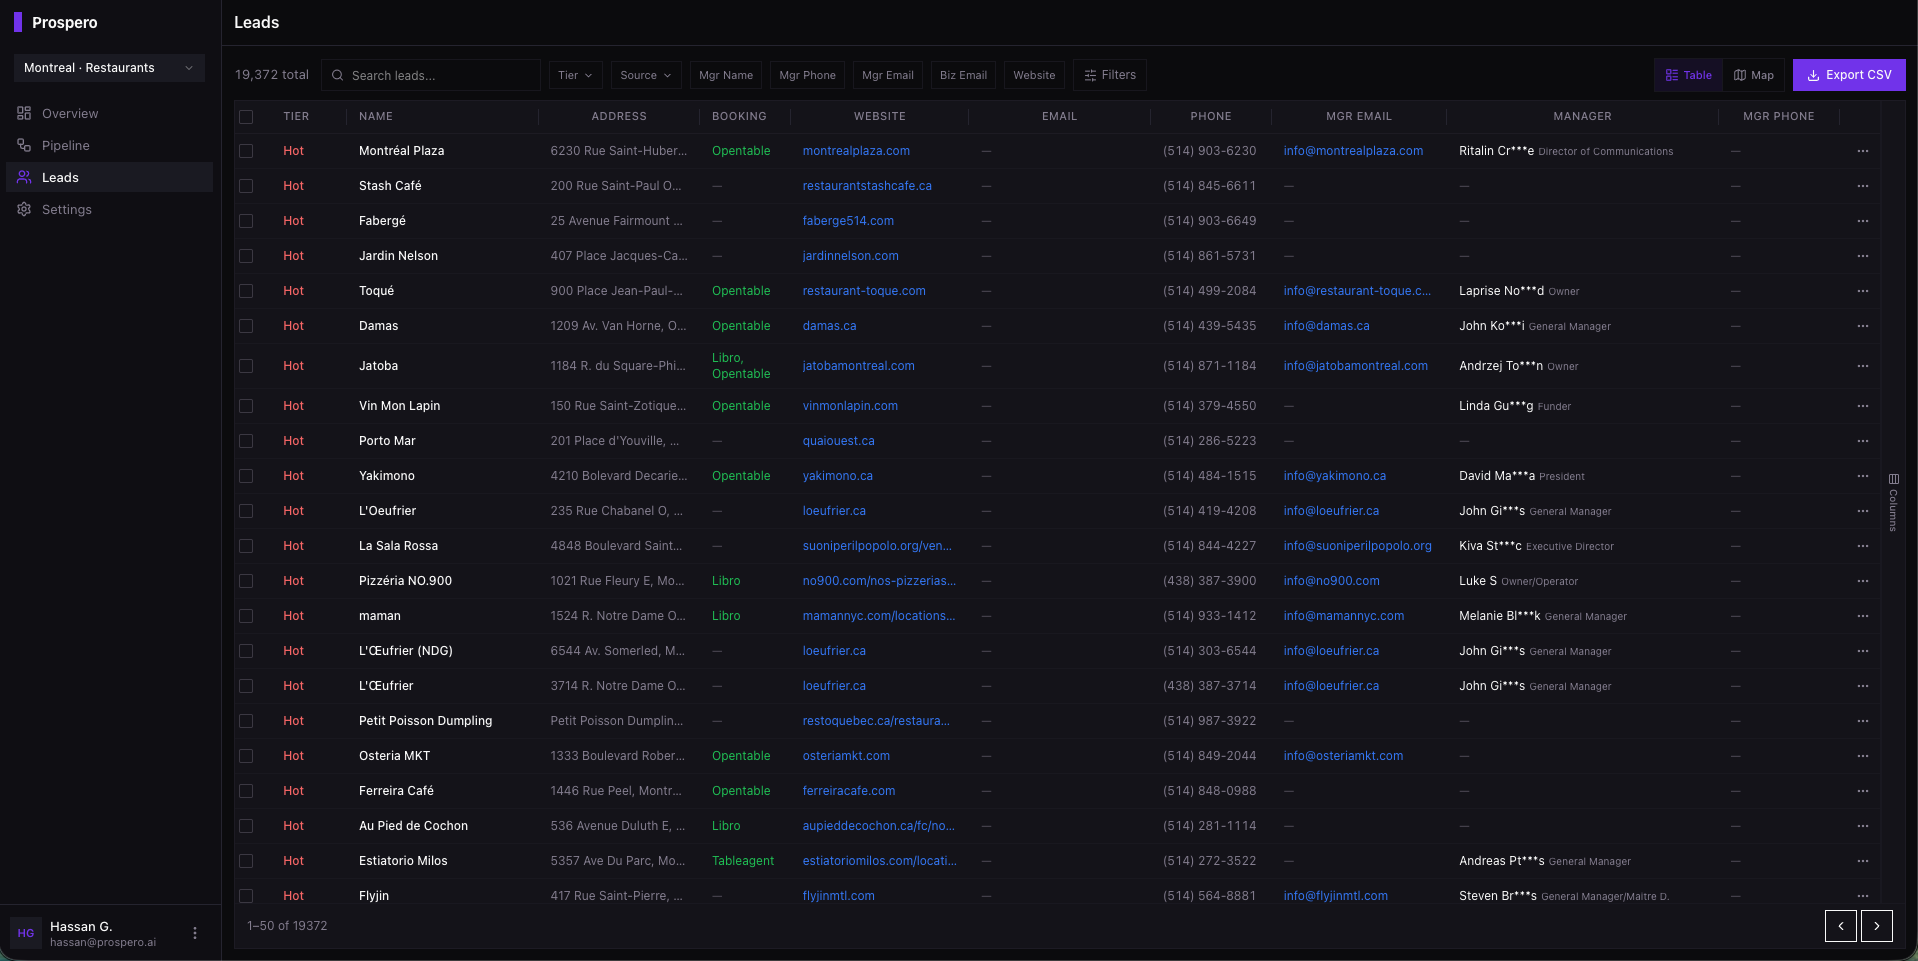Select the Montréal Plaza row checkbox
Screen dimensions: 1918x961
[x=246, y=151]
